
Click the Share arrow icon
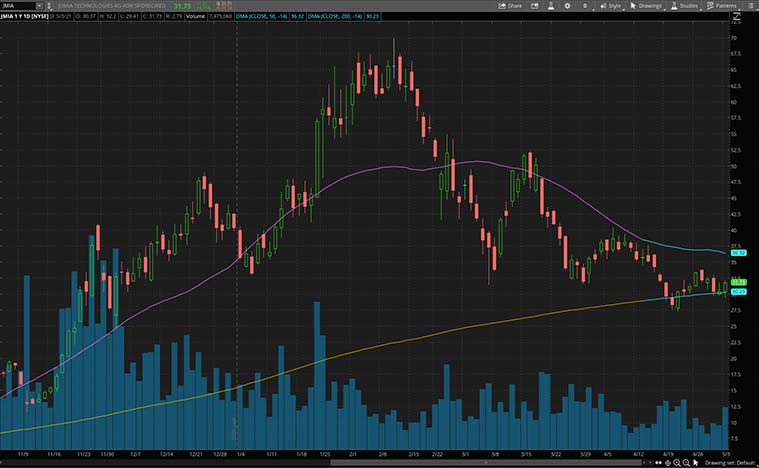point(502,6)
